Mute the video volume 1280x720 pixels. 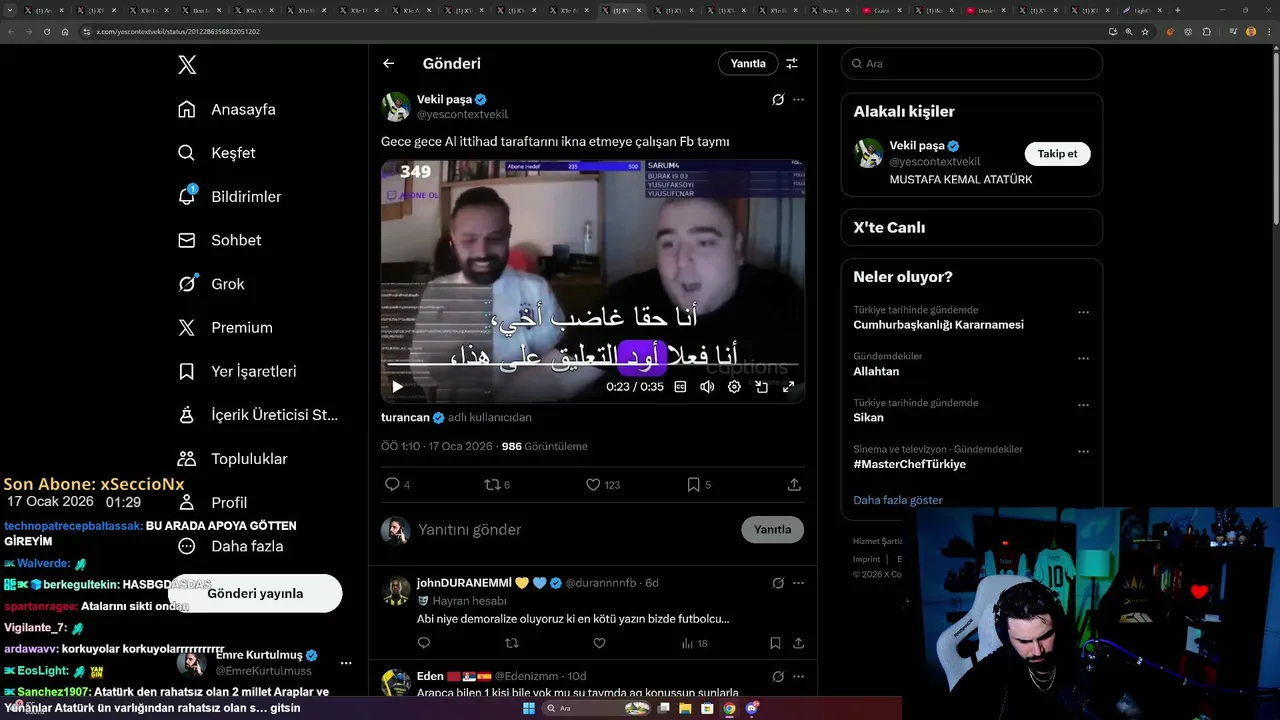tap(707, 386)
